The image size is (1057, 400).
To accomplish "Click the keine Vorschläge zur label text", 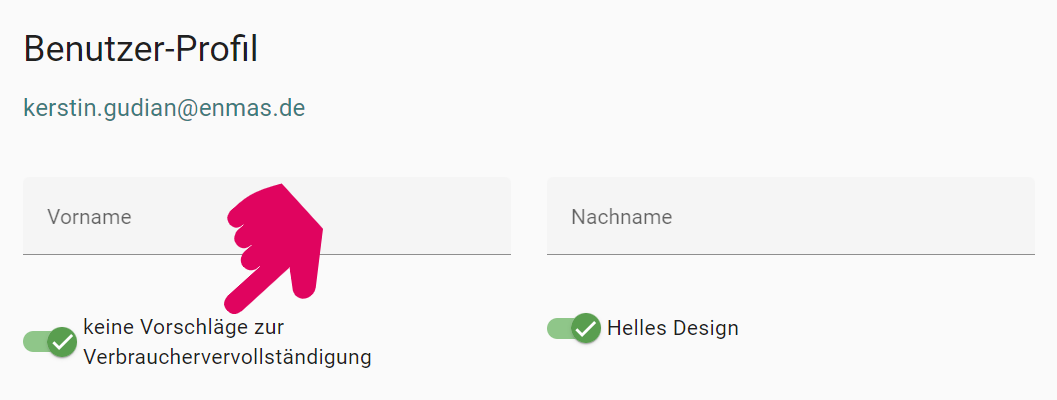I will point(184,327).
